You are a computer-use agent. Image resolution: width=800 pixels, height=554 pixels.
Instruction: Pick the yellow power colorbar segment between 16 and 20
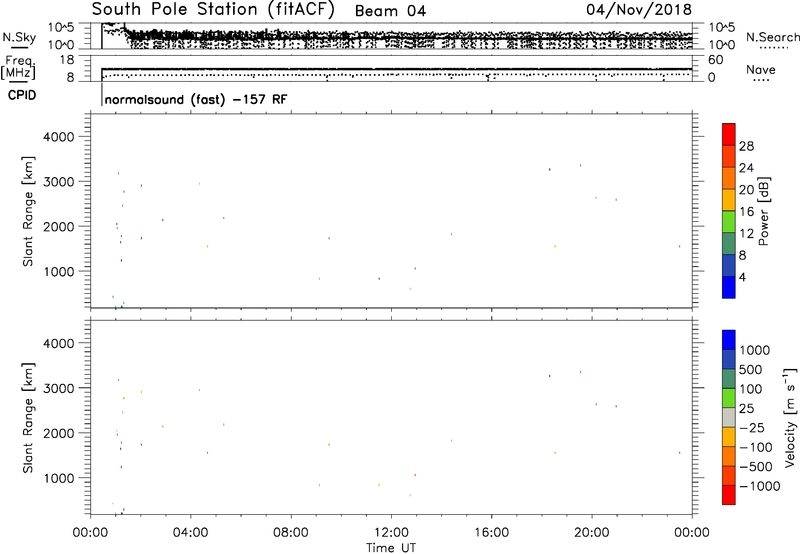click(x=729, y=199)
